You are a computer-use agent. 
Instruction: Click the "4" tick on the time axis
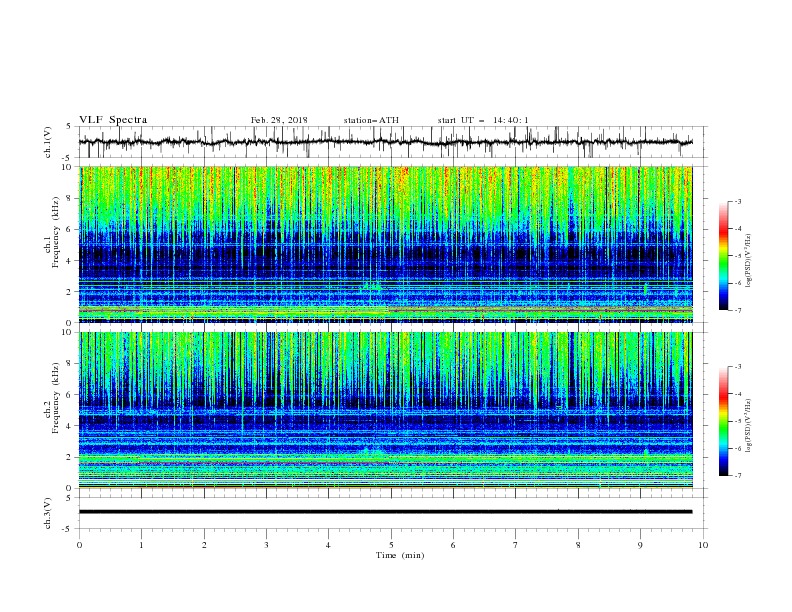click(329, 545)
